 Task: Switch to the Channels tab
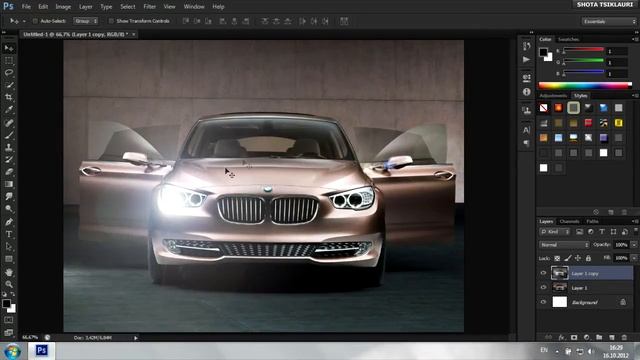[569, 221]
